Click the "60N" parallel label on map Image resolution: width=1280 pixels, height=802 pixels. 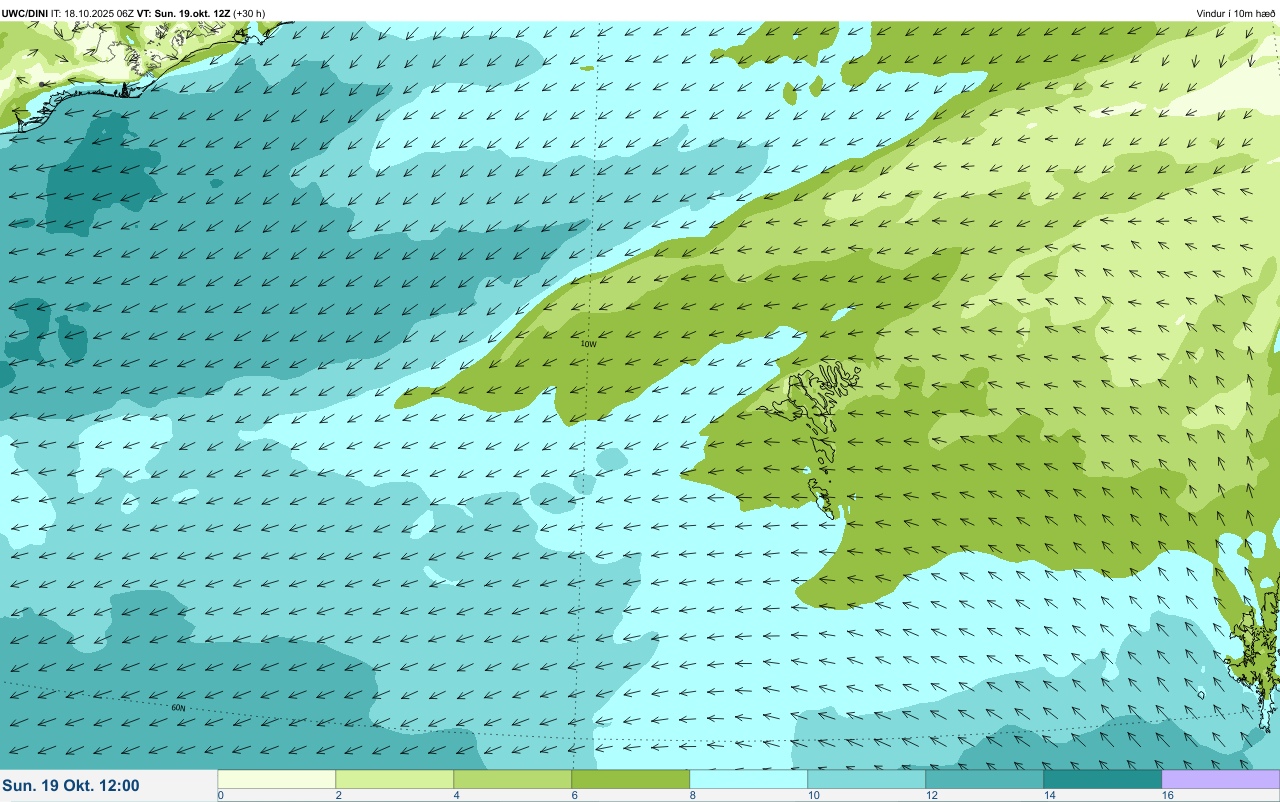point(178,708)
